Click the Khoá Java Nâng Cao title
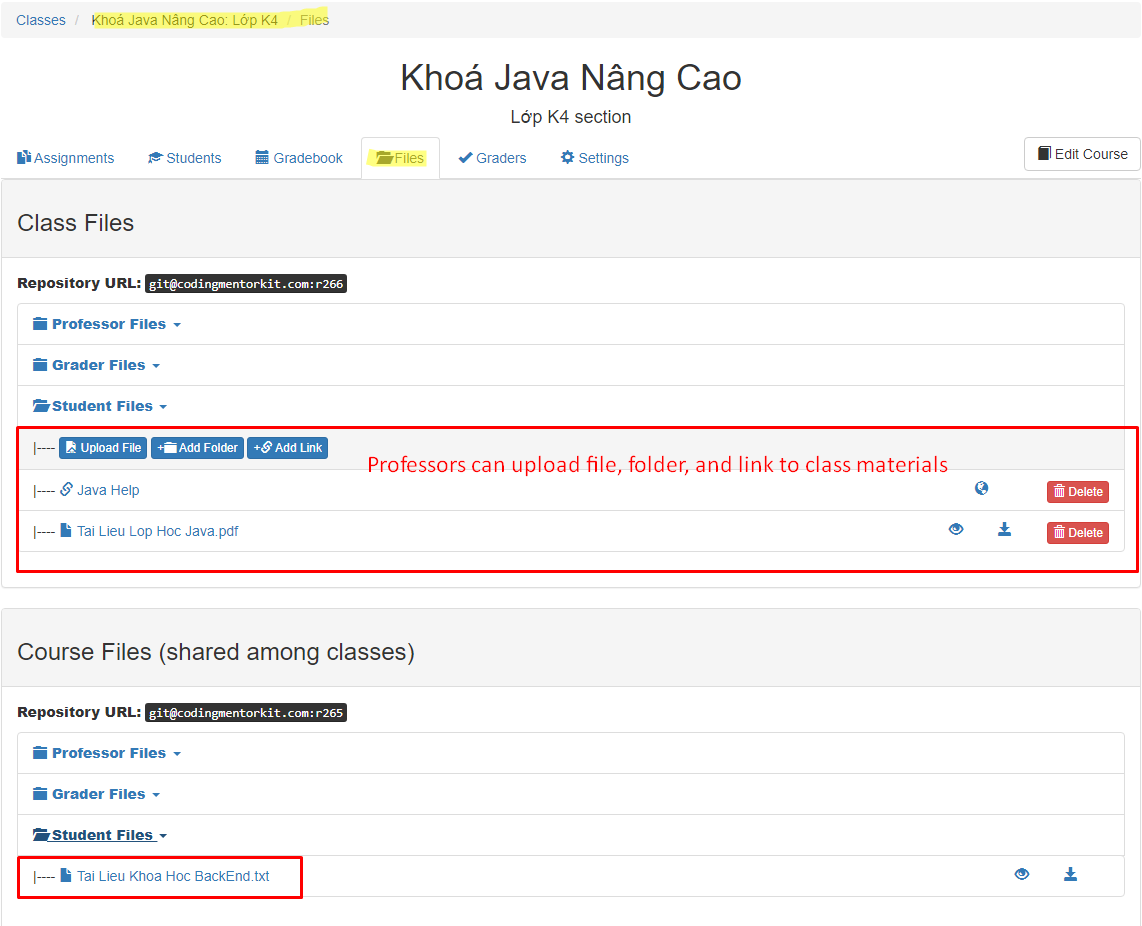The height and width of the screenshot is (926, 1142). point(571,78)
